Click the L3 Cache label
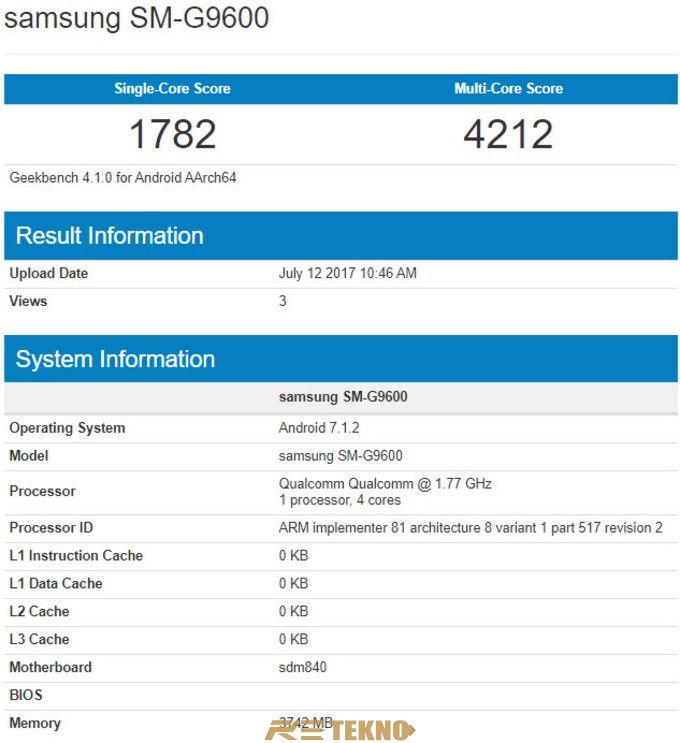Viewport: 680px width, 743px height. [39, 640]
